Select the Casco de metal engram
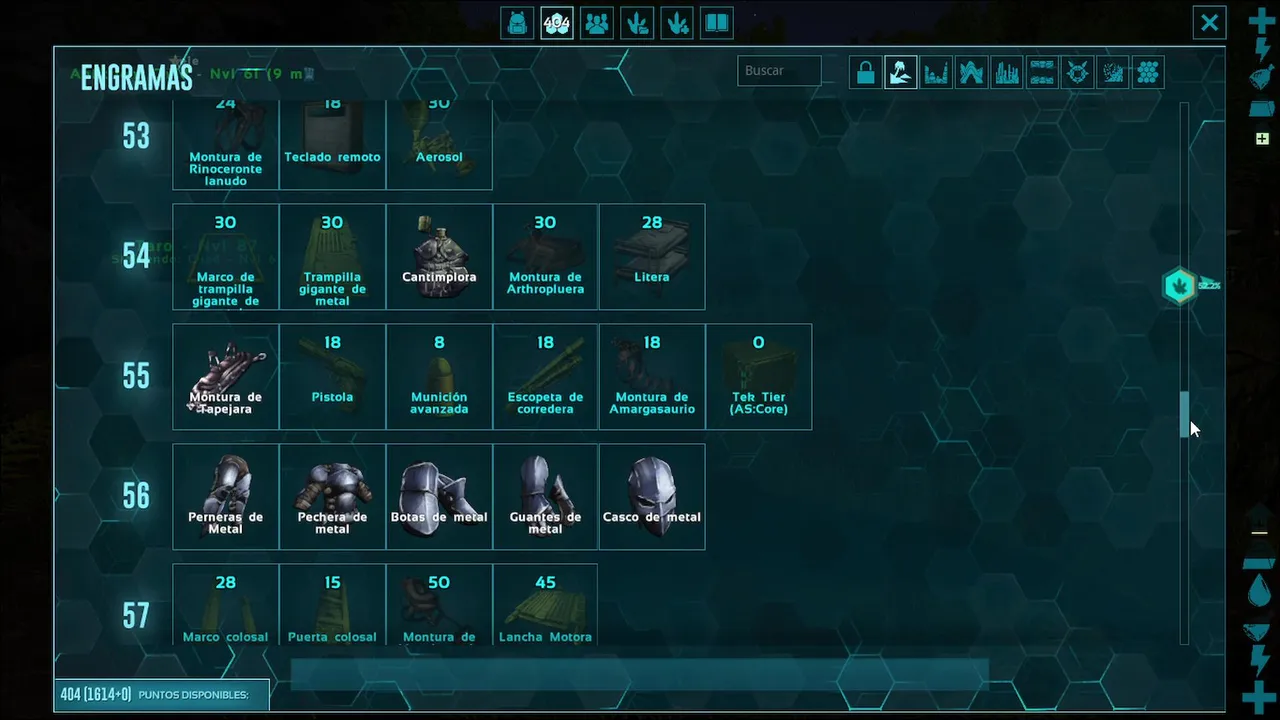The height and width of the screenshot is (720, 1280). click(652, 497)
